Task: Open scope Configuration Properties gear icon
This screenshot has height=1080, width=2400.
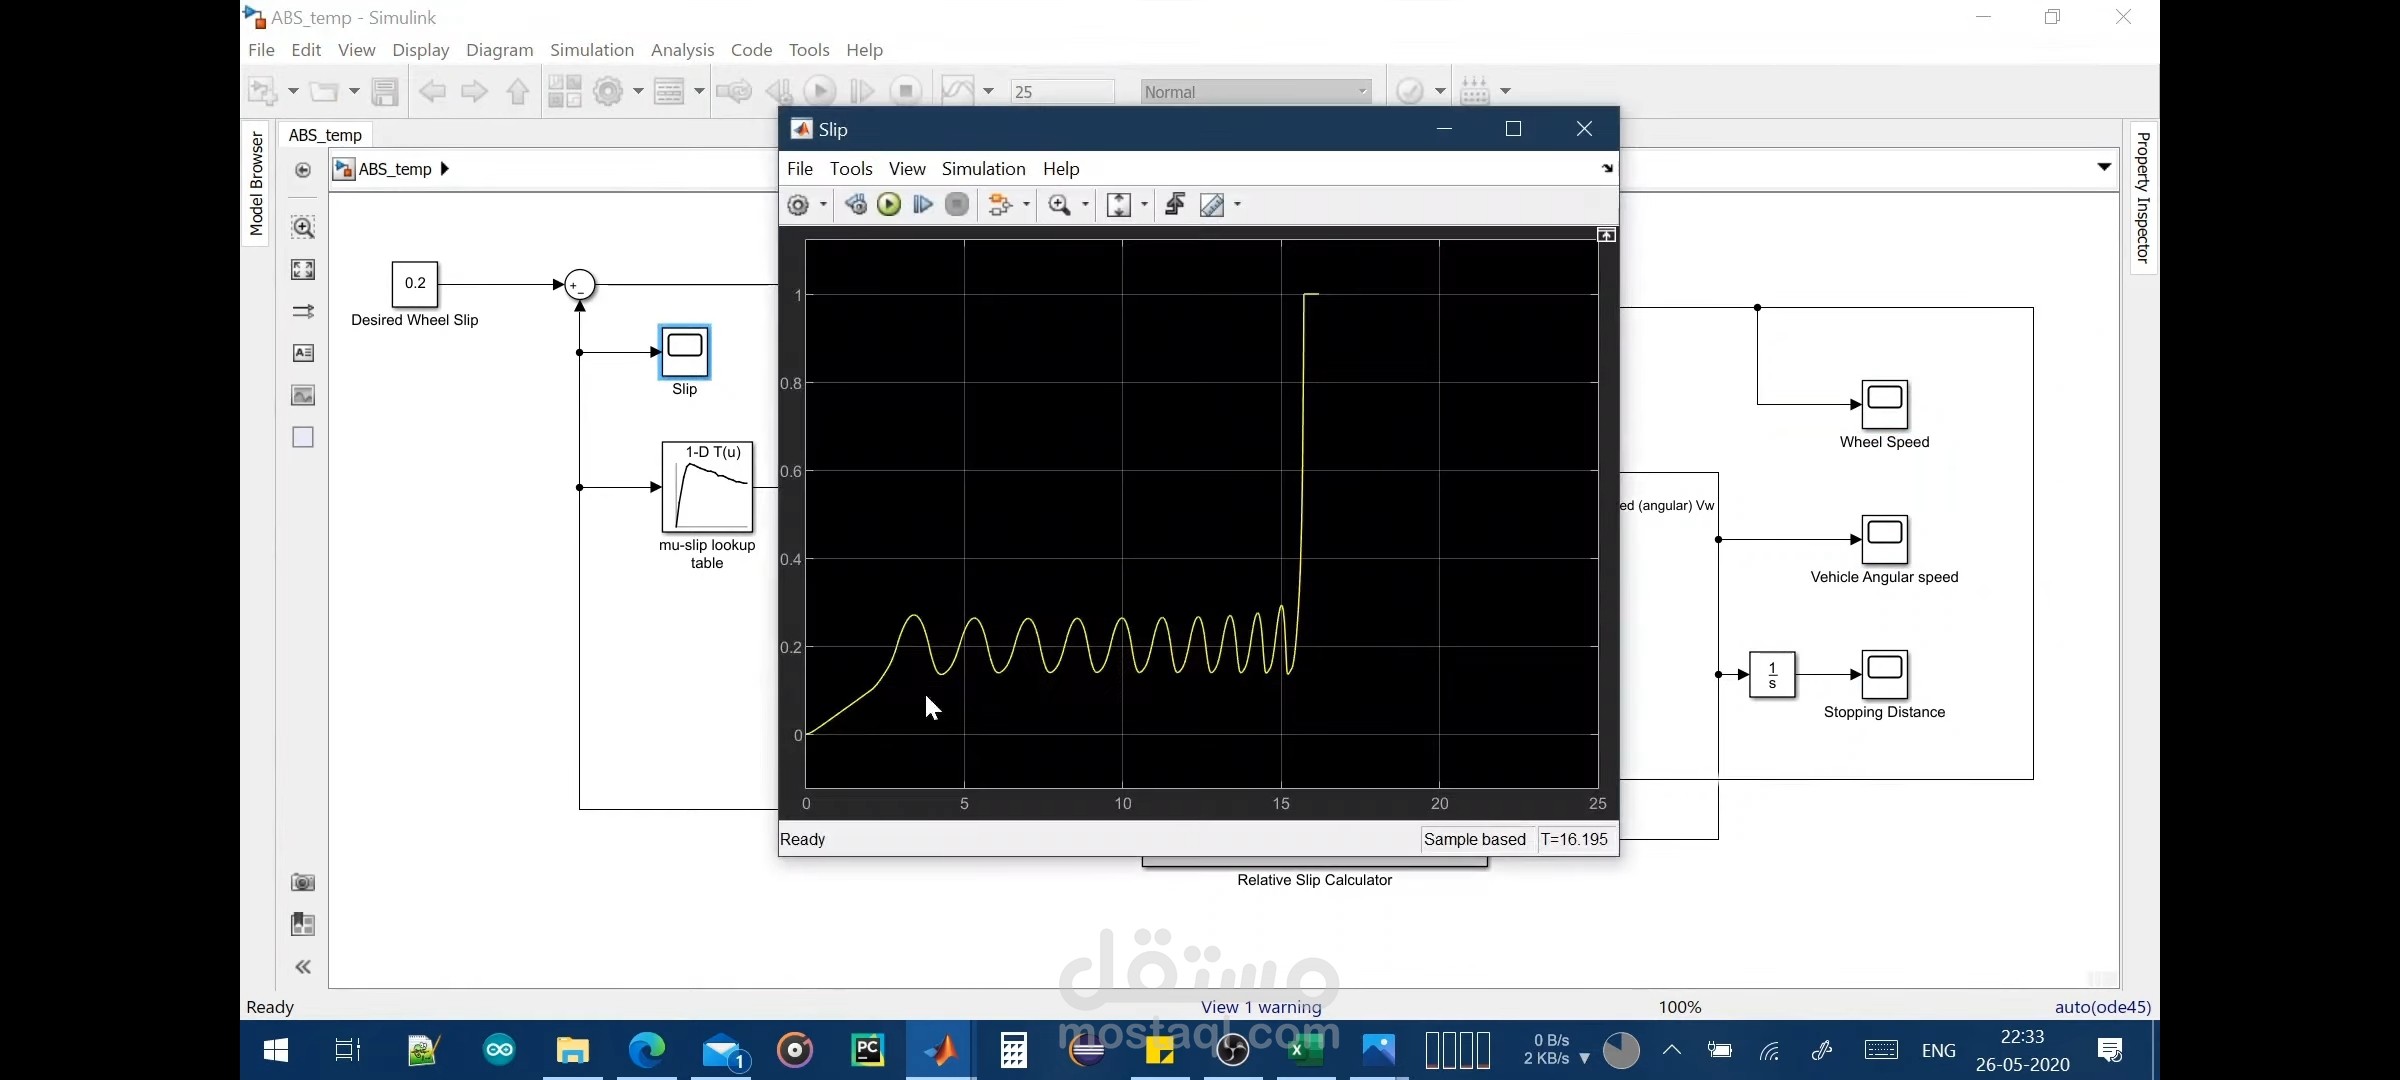Action: 798,205
